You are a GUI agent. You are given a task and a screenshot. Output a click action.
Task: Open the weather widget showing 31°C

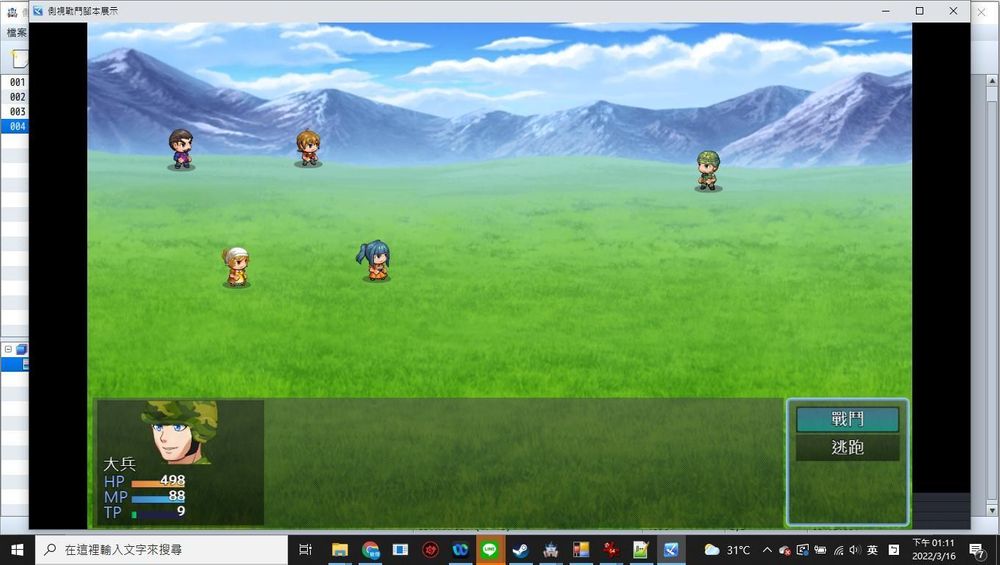(727, 550)
